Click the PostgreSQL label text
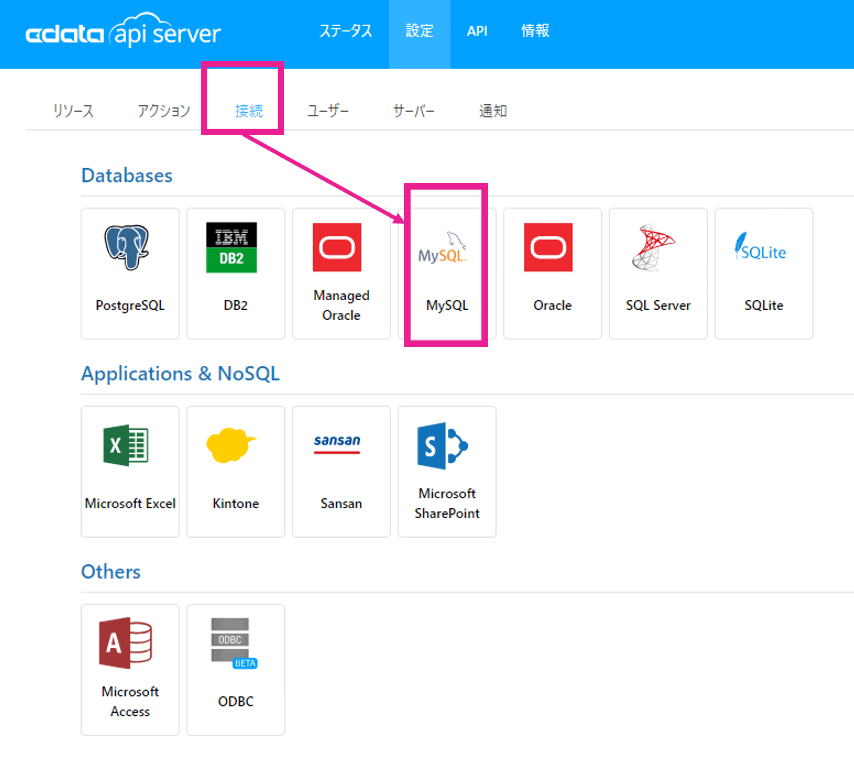 pos(130,305)
